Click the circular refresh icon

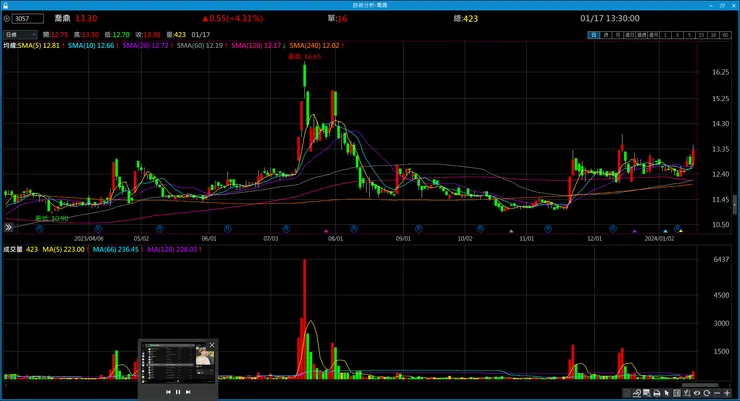point(706,393)
